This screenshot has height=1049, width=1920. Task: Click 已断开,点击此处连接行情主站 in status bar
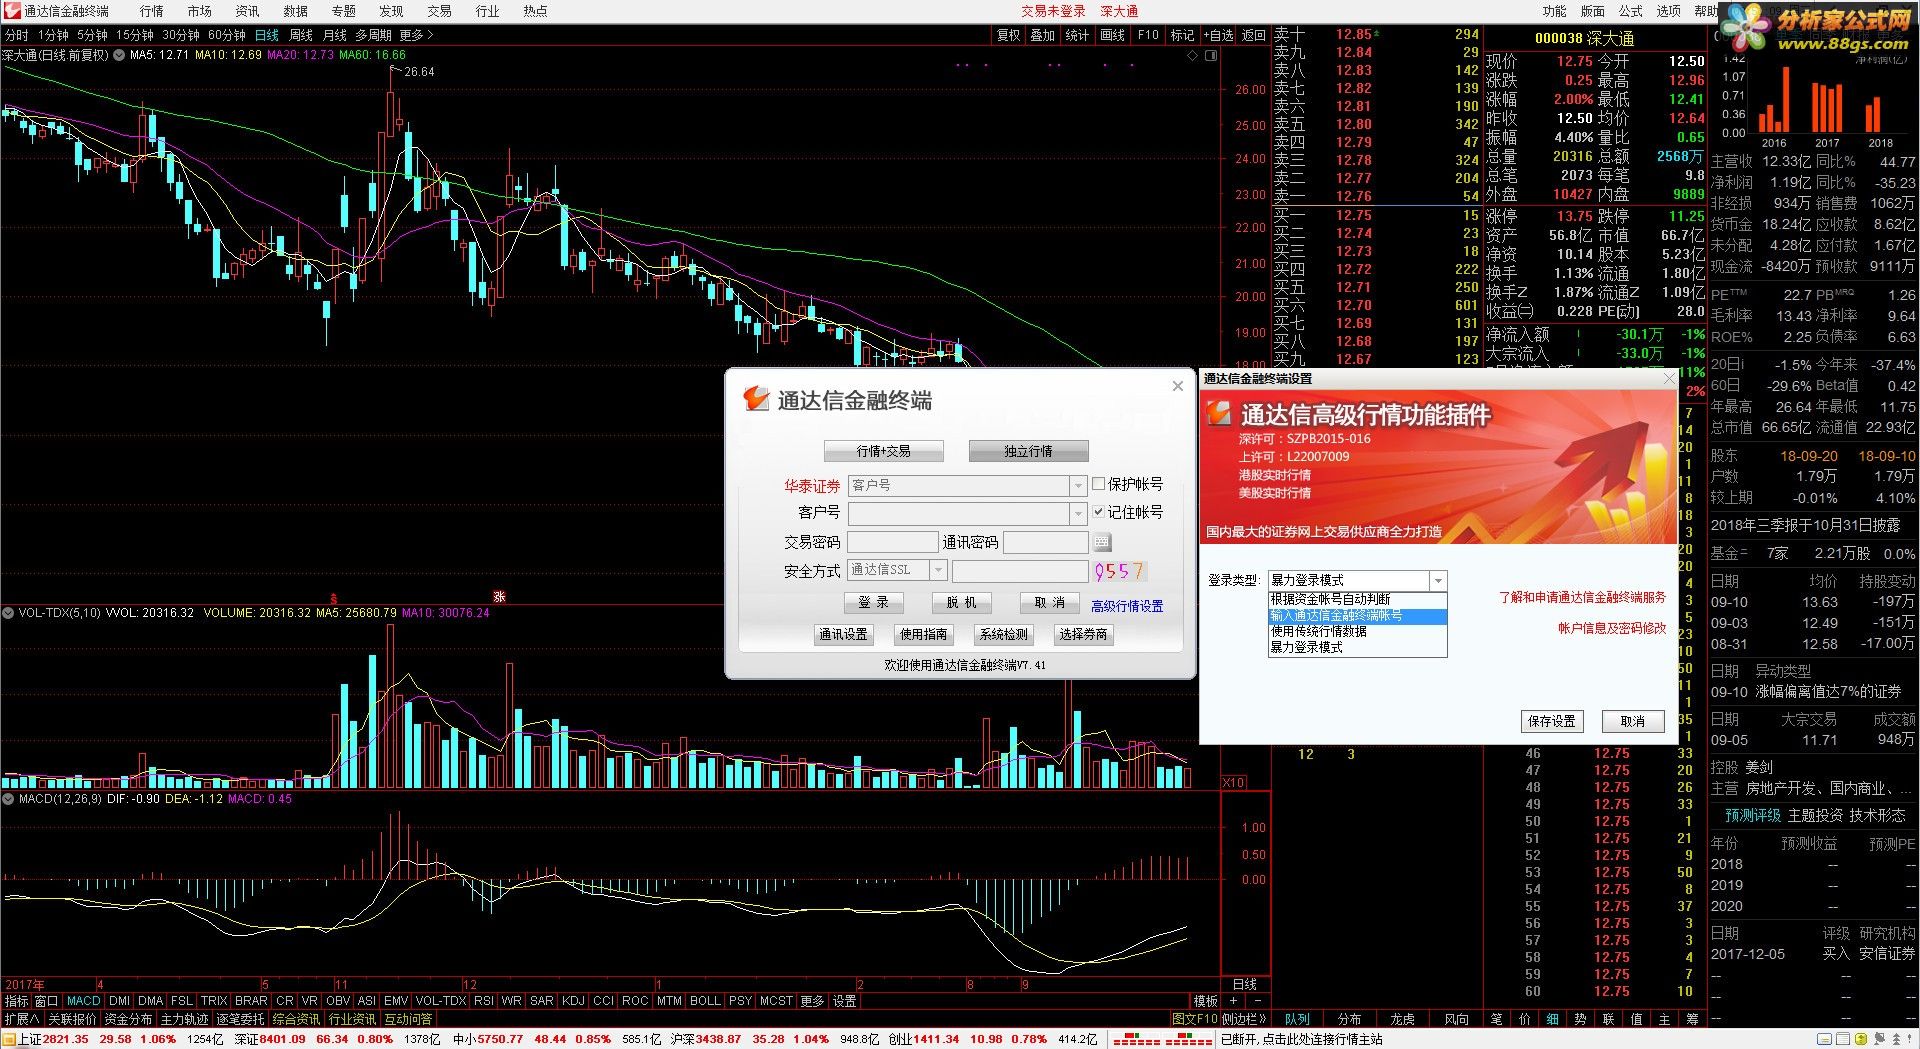(x=1302, y=1040)
